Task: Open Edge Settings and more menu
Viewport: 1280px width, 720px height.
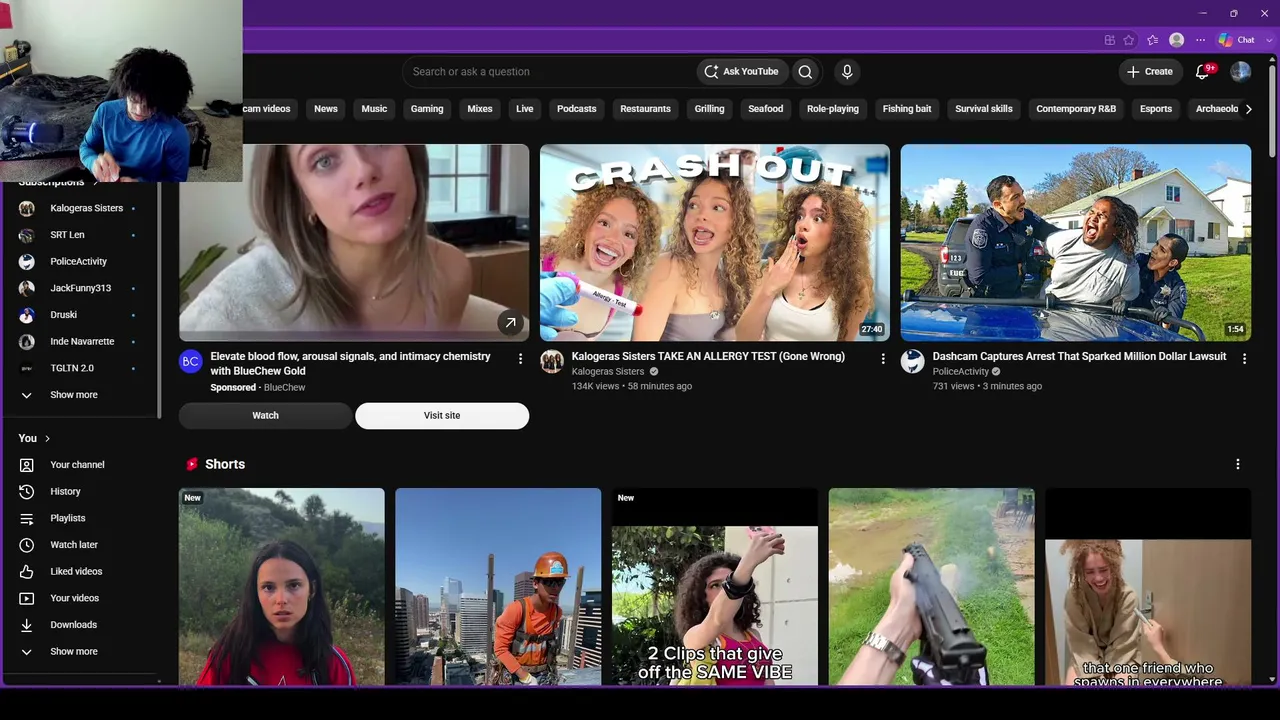Action: [x=1201, y=40]
